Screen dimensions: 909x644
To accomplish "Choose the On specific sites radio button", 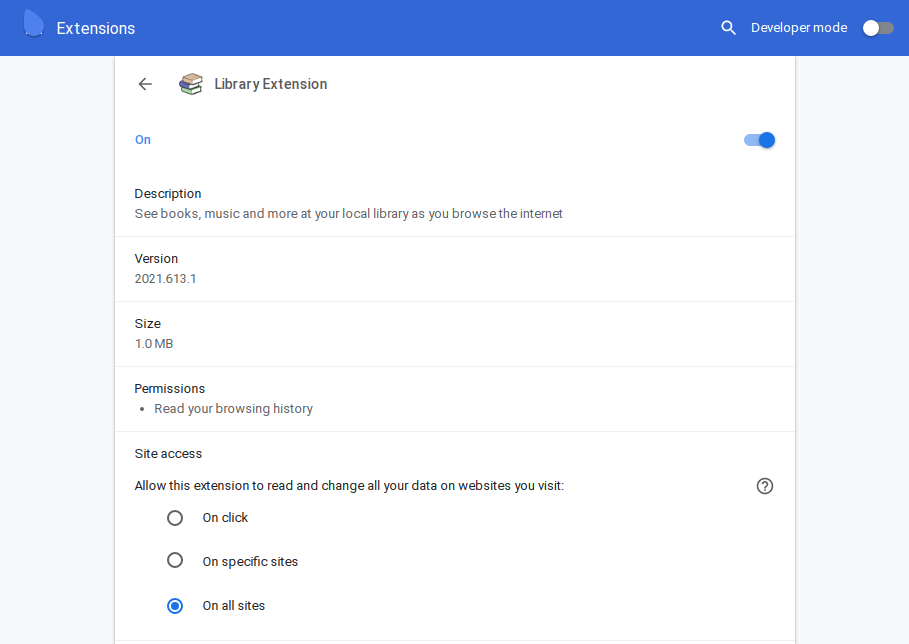I will (x=175, y=560).
